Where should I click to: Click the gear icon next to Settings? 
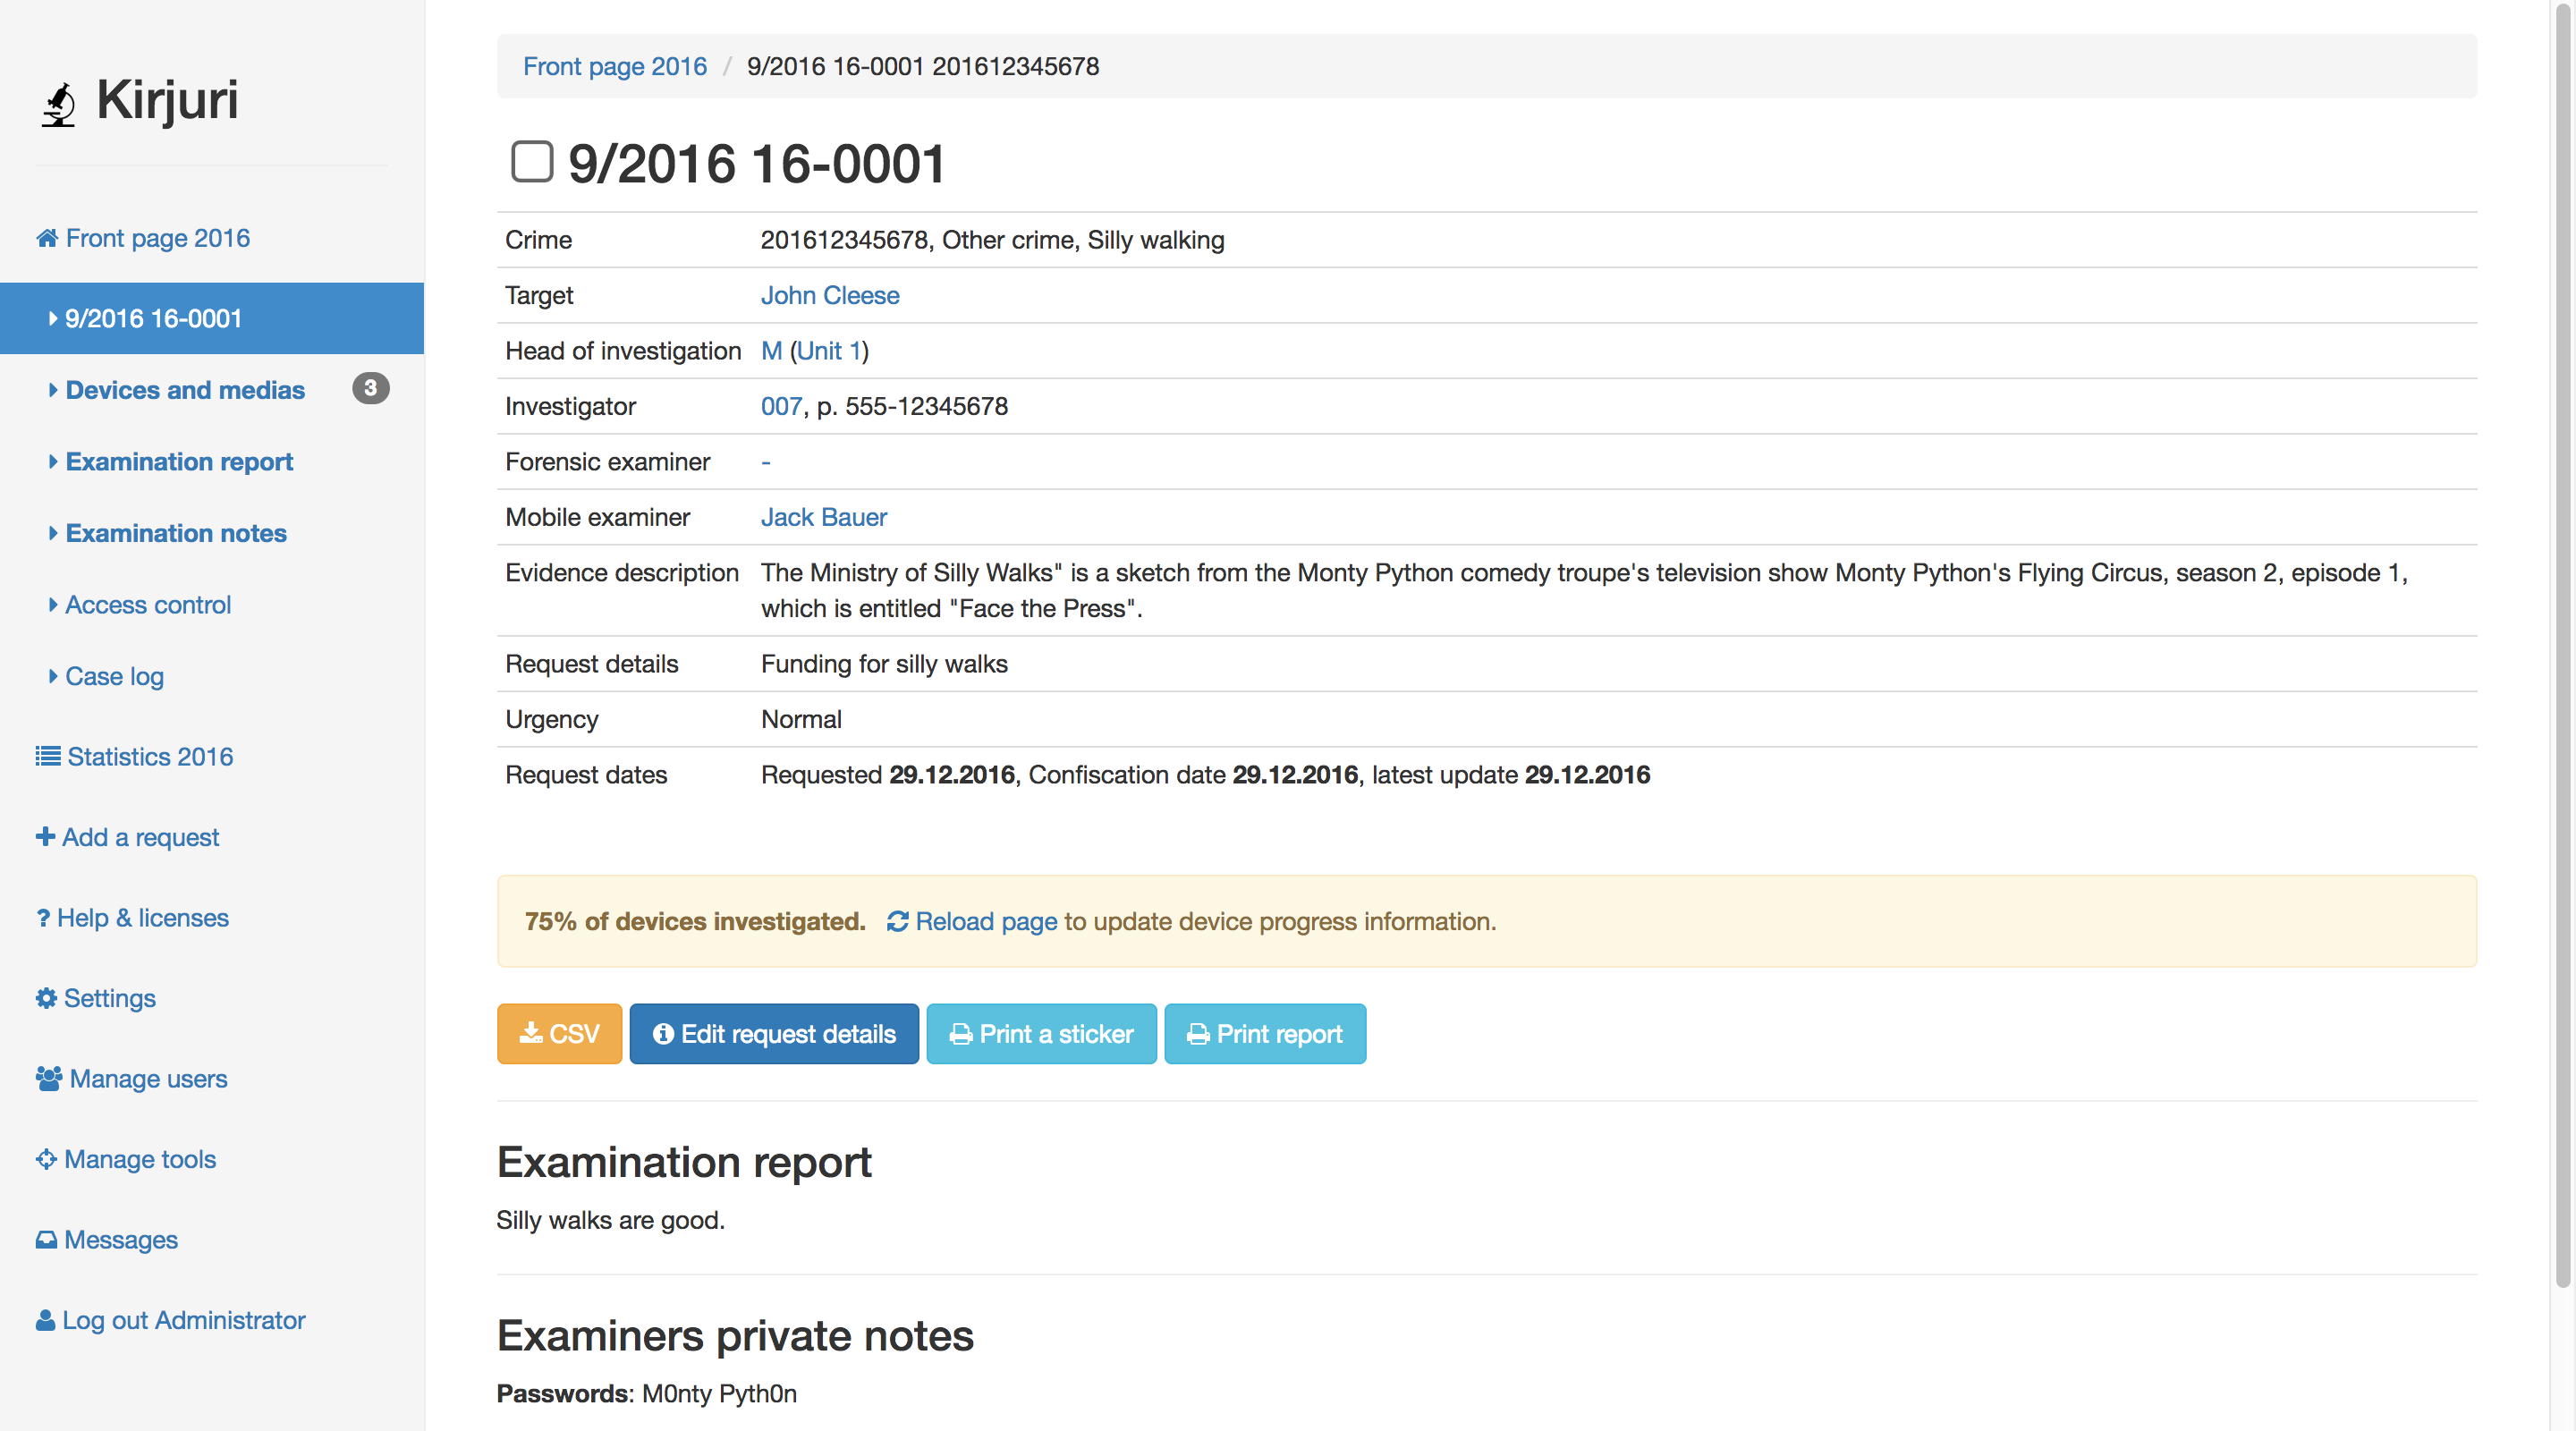pos(46,997)
